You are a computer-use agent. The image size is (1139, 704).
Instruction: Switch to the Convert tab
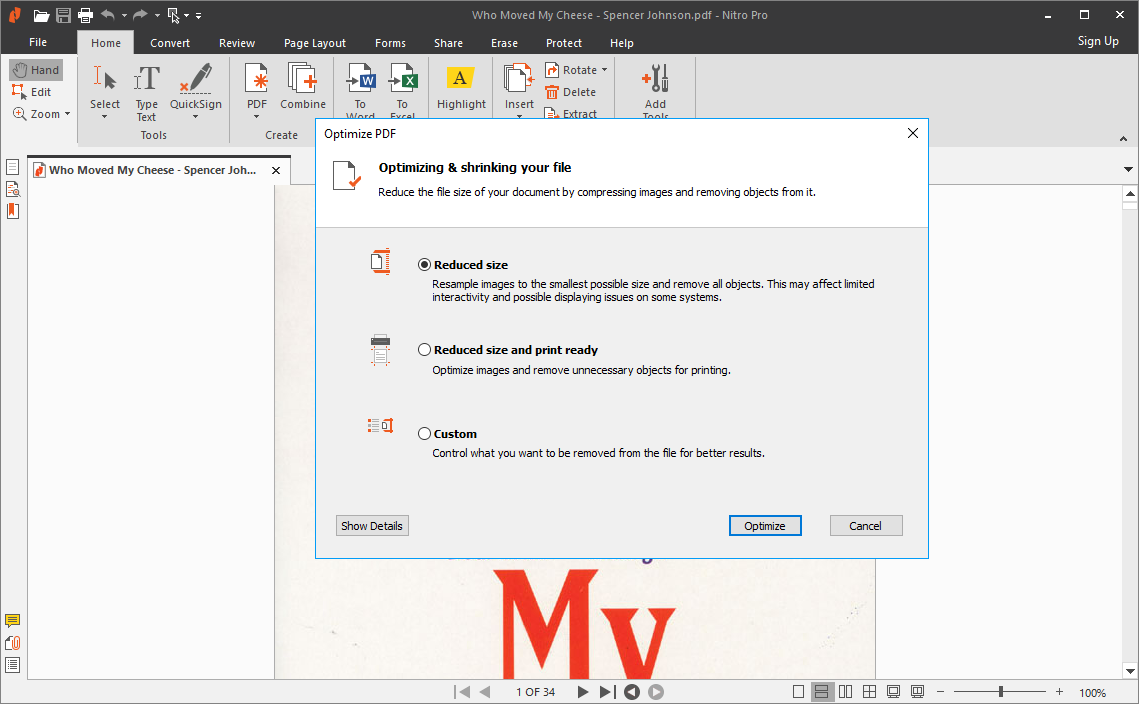pyautogui.click(x=170, y=43)
